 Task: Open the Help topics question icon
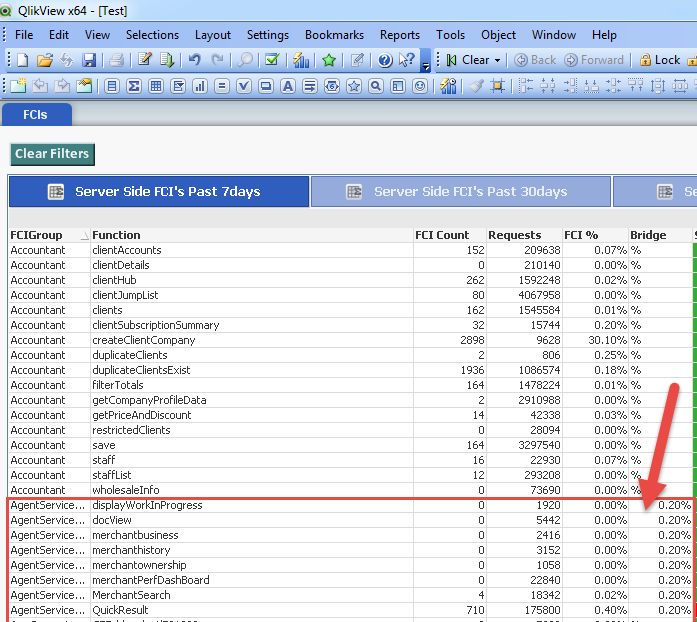pos(384,60)
